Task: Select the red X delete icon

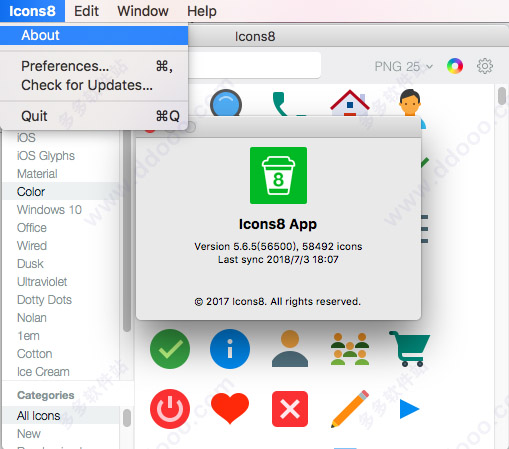Action: tap(290, 409)
